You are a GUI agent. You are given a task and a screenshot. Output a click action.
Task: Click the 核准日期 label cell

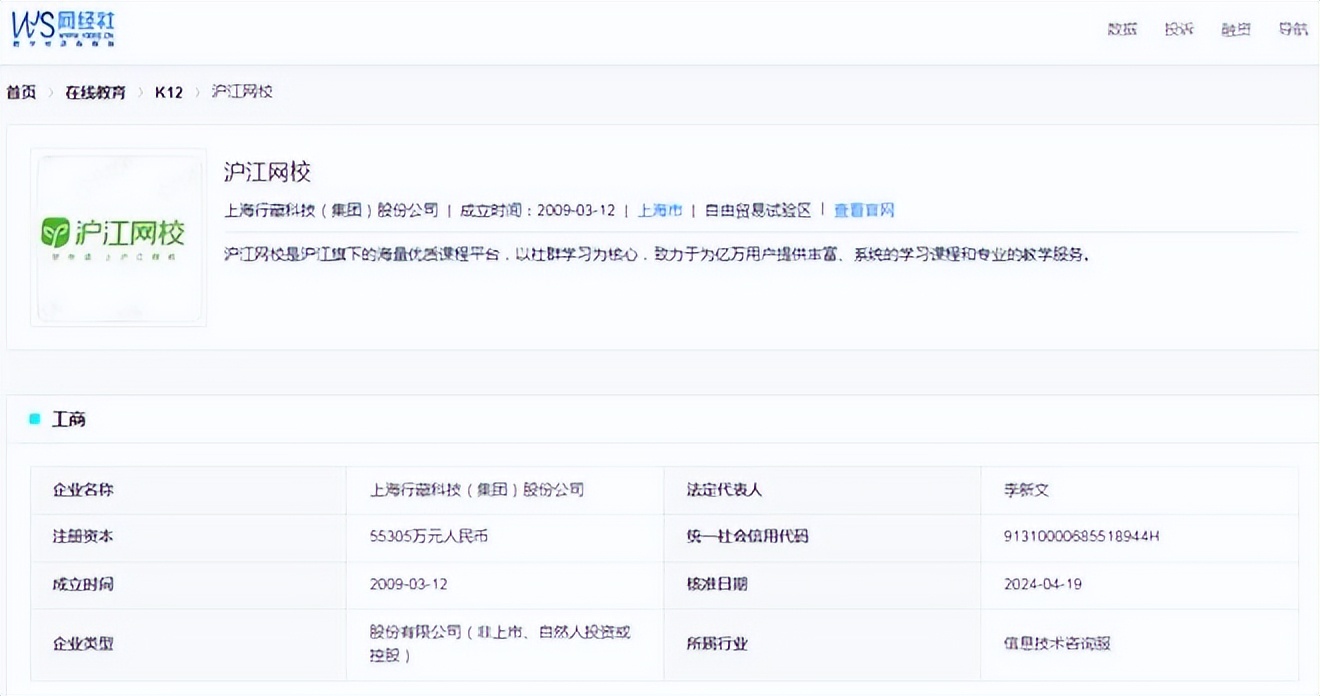coord(822,584)
